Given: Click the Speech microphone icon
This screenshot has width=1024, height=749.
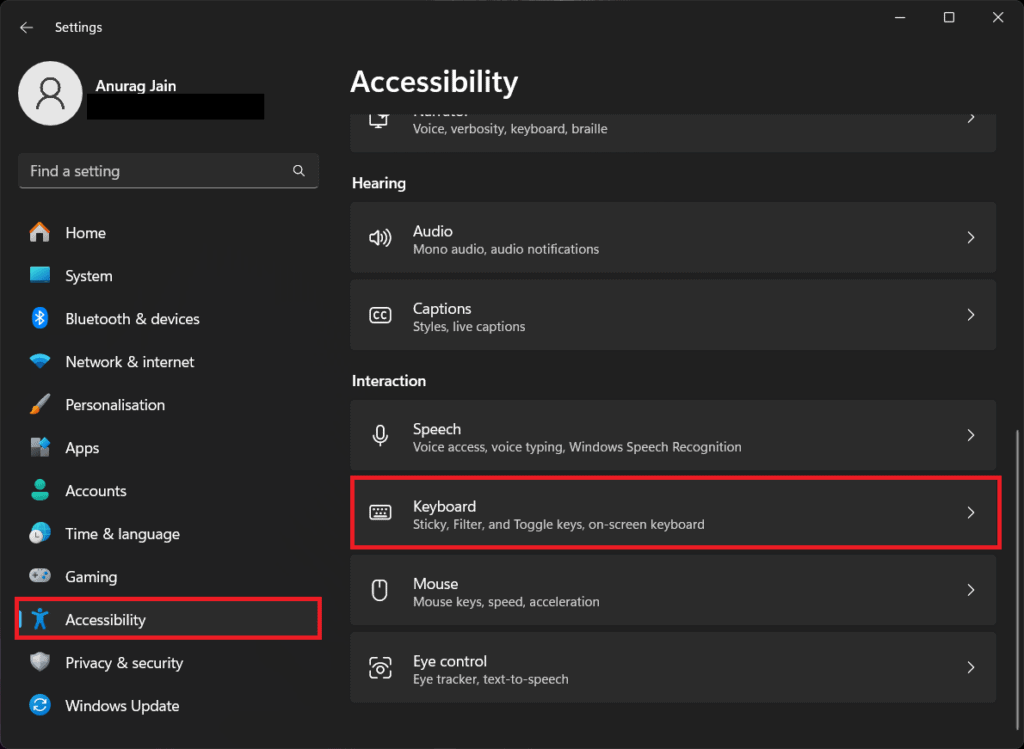Looking at the screenshot, I should click(380, 435).
